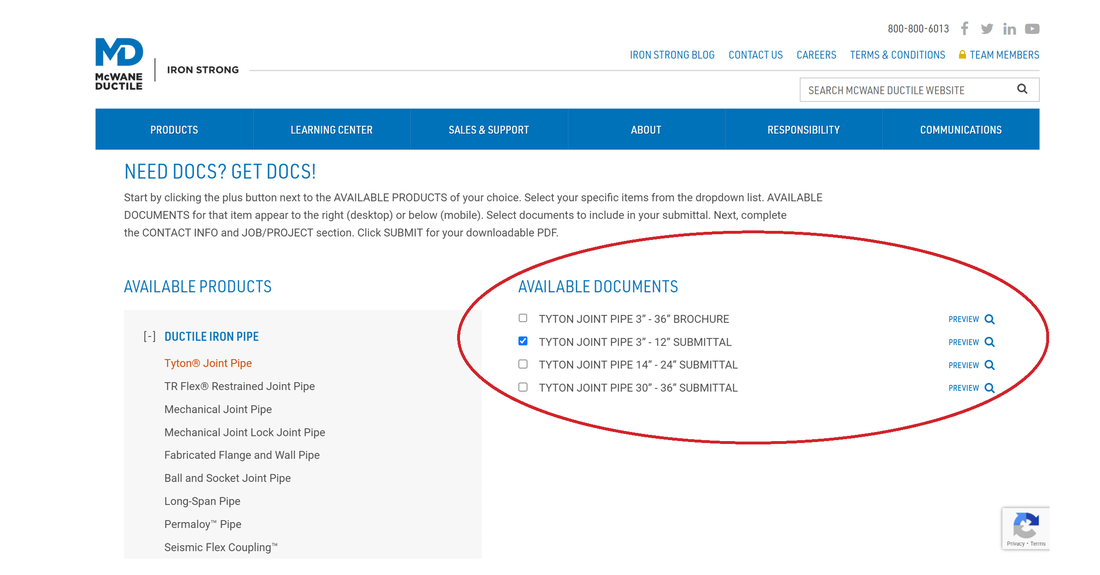Image resolution: width=1100 pixels, height=575 pixels.
Task: Click the Need Docs? Get Docs! heading
Action: pos(220,171)
